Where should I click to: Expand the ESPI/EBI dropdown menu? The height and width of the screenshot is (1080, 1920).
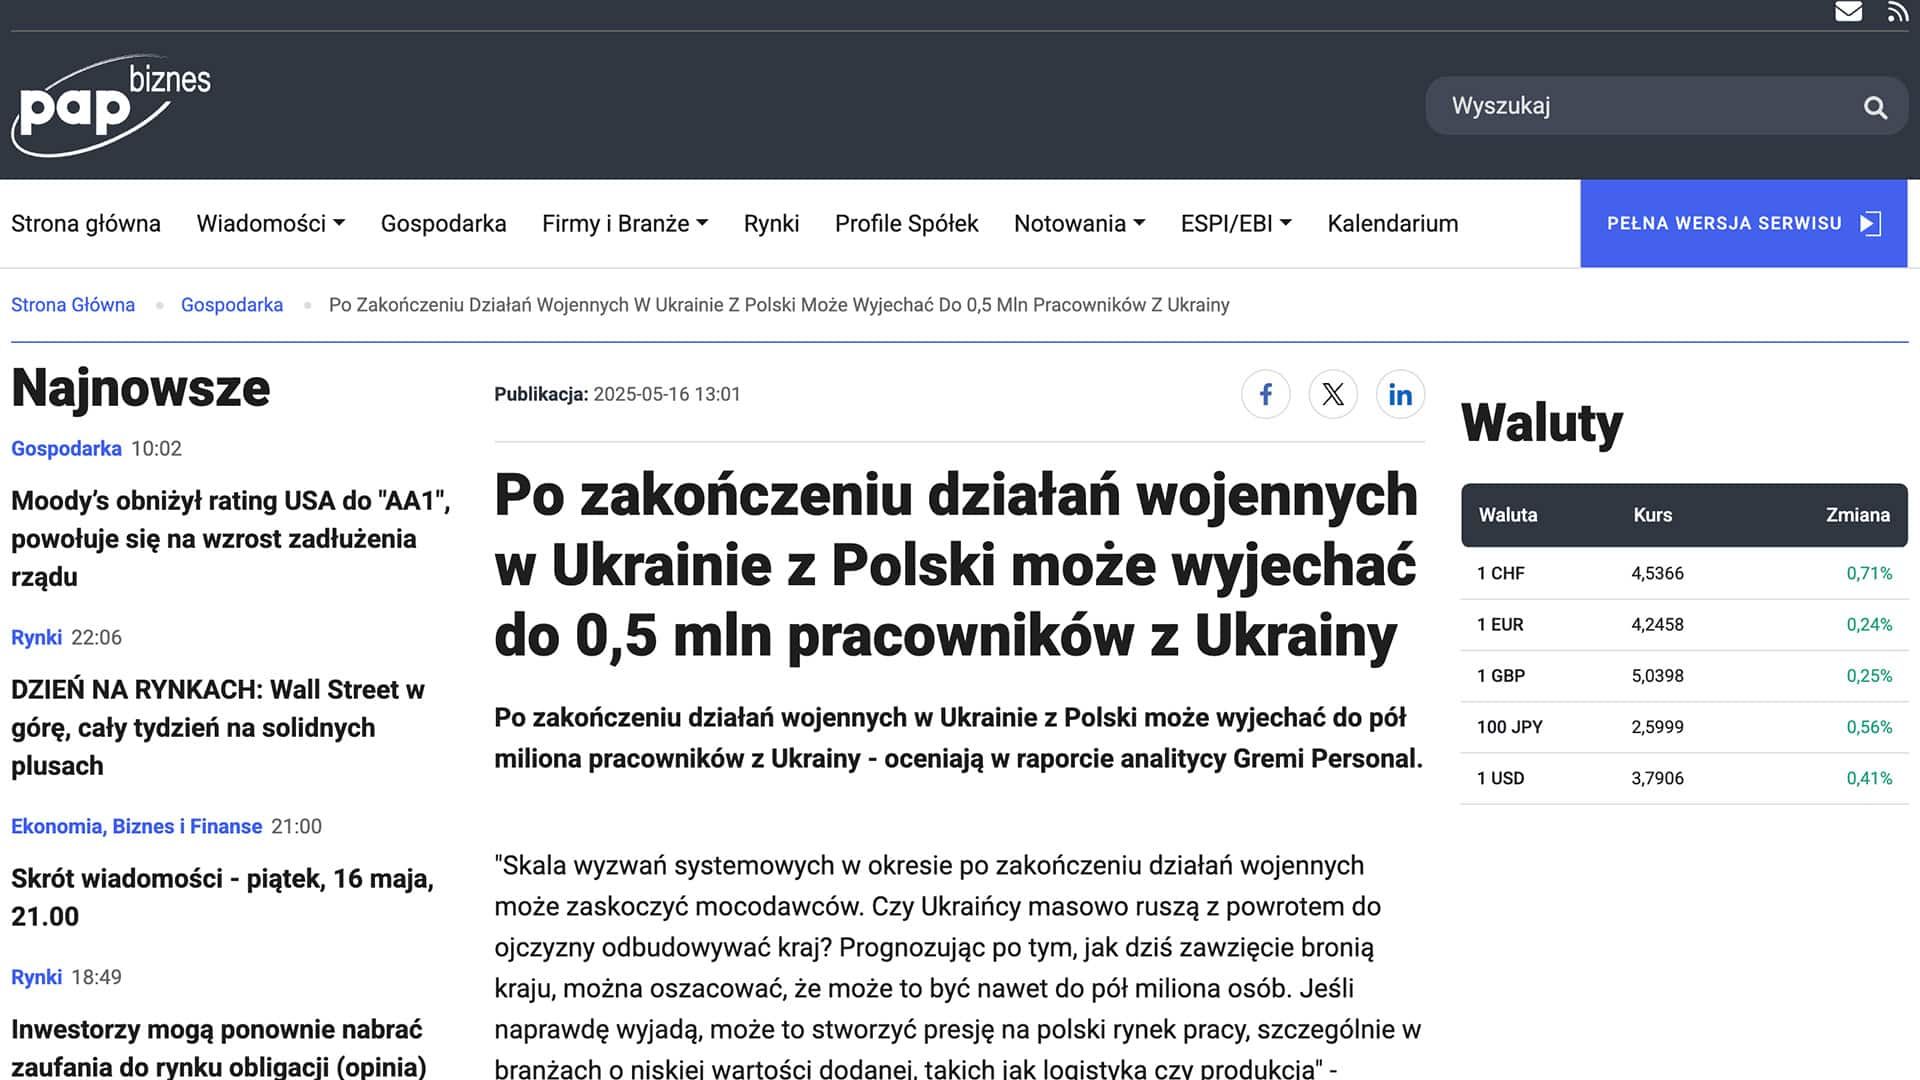coord(1236,223)
